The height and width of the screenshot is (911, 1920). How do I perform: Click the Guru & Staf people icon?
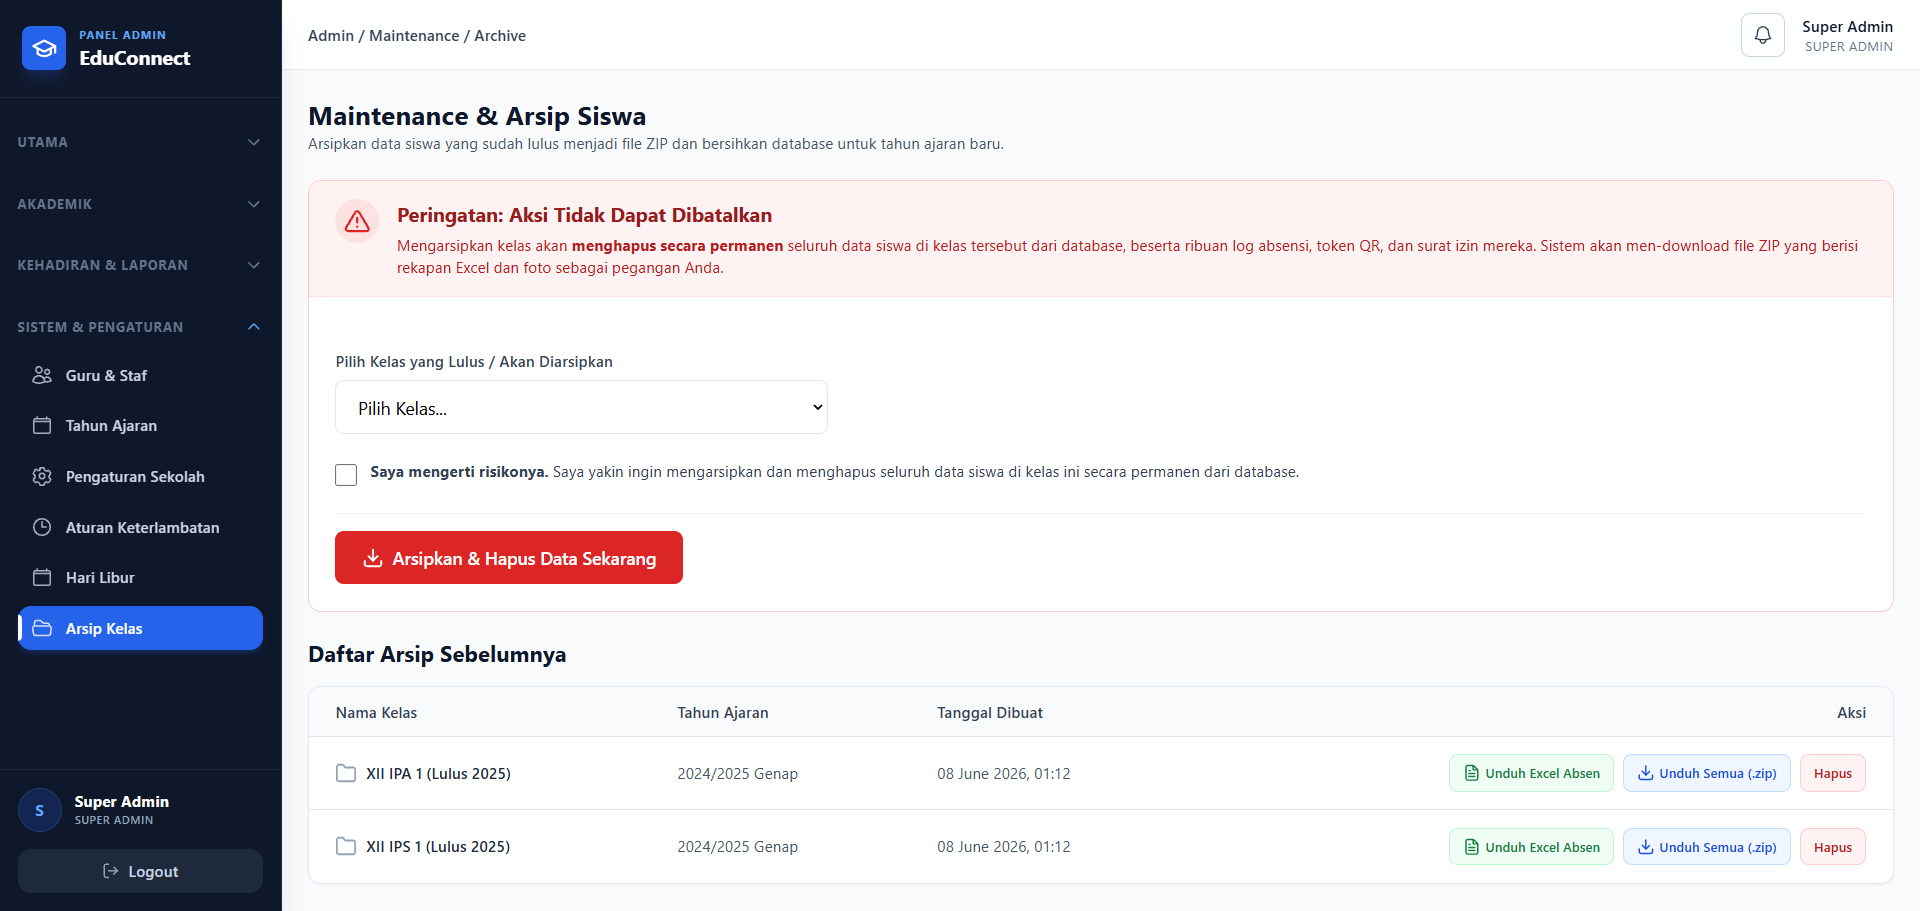click(x=42, y=375)
